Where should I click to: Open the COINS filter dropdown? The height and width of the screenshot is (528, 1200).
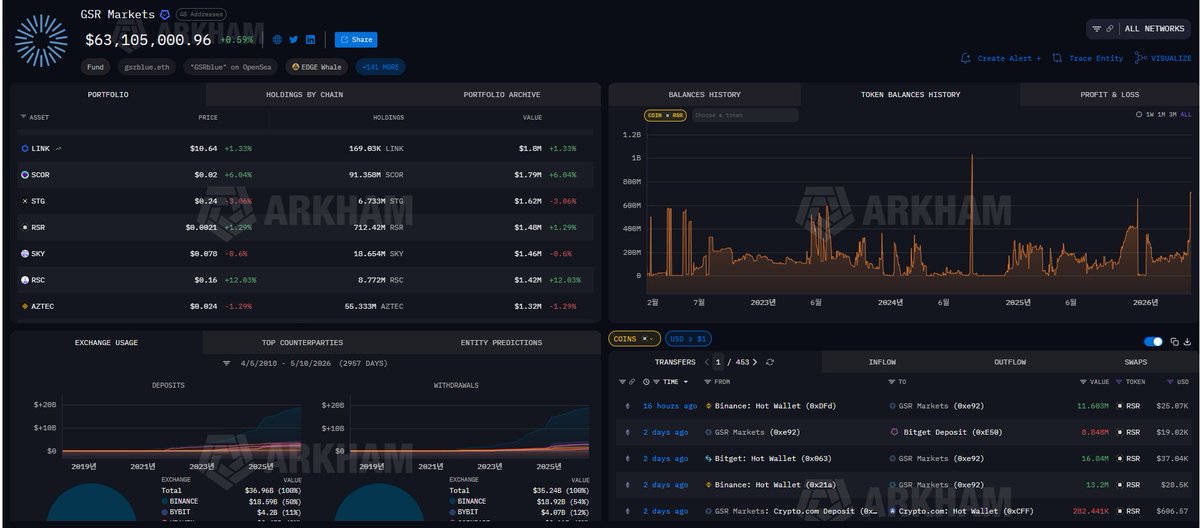[x=634, y=339]
